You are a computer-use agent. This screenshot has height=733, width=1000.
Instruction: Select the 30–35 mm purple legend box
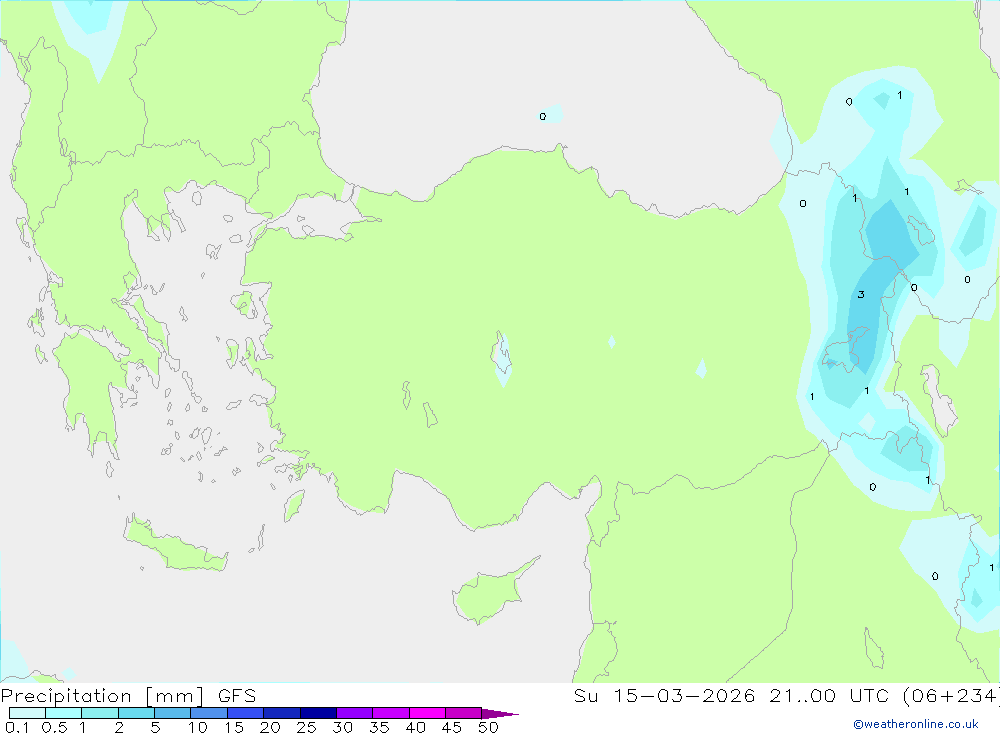coord(354,713)
